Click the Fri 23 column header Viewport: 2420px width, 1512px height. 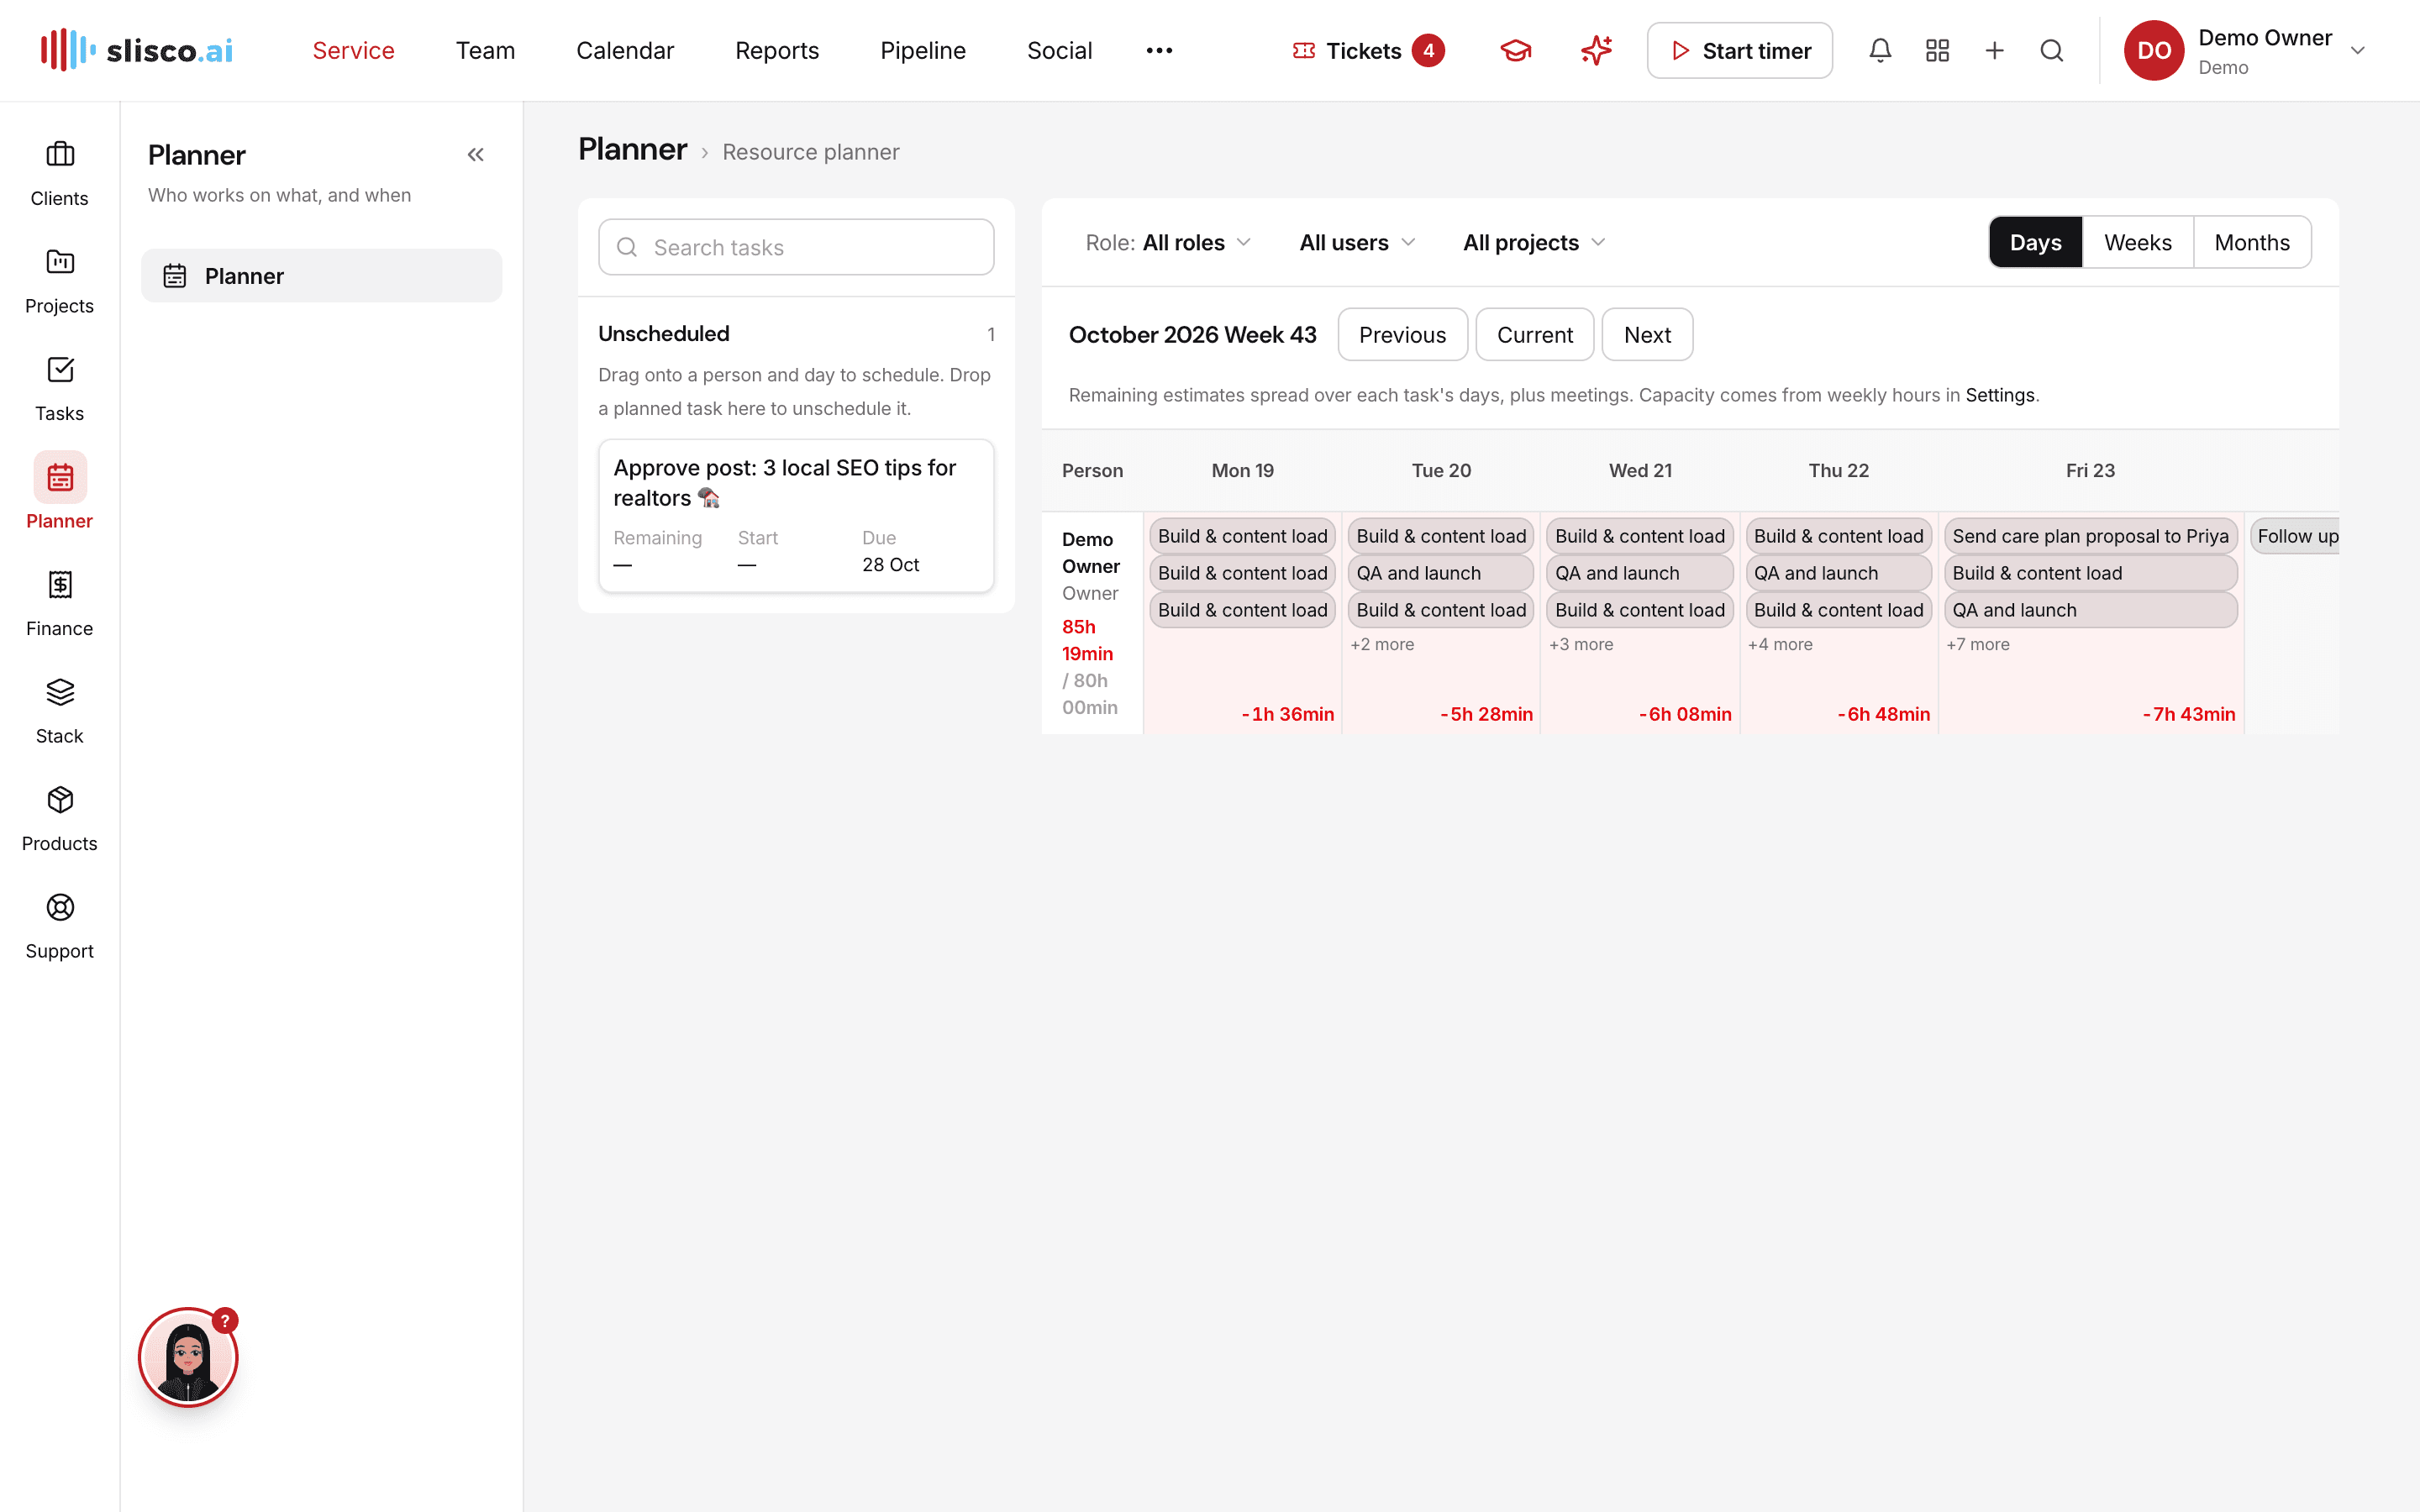point(2090,470)
